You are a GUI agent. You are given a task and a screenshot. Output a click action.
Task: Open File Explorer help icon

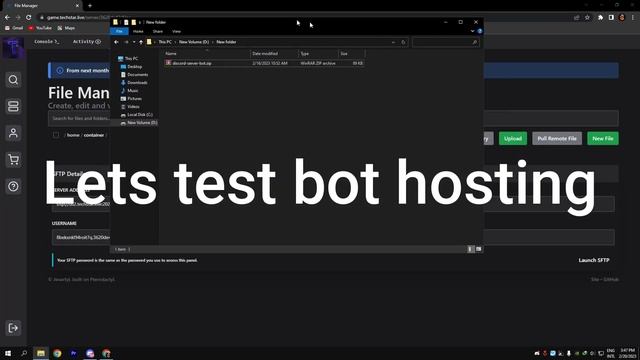pos(480,31)
